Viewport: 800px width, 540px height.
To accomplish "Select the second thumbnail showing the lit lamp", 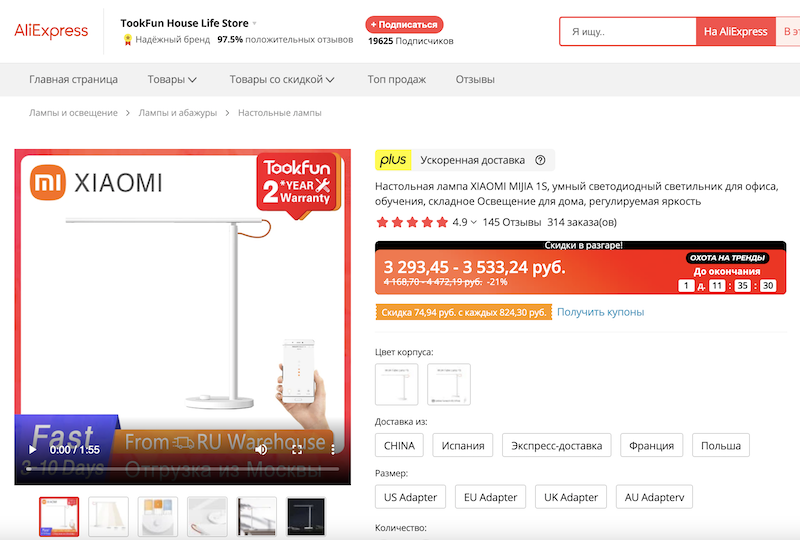I will pyautogui.click(x=108, y=517).
